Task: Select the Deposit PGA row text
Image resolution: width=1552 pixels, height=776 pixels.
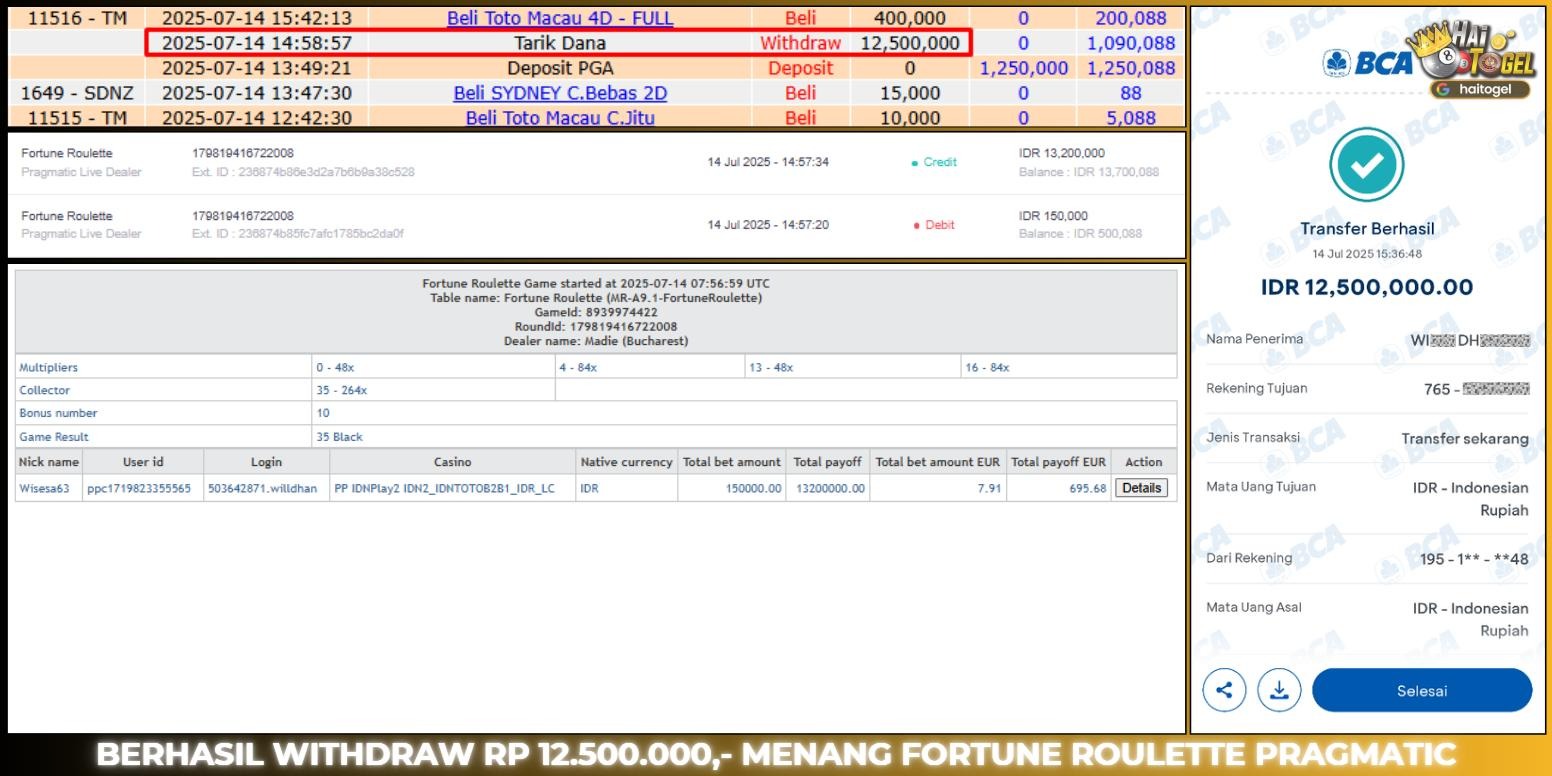Action: 560,68
